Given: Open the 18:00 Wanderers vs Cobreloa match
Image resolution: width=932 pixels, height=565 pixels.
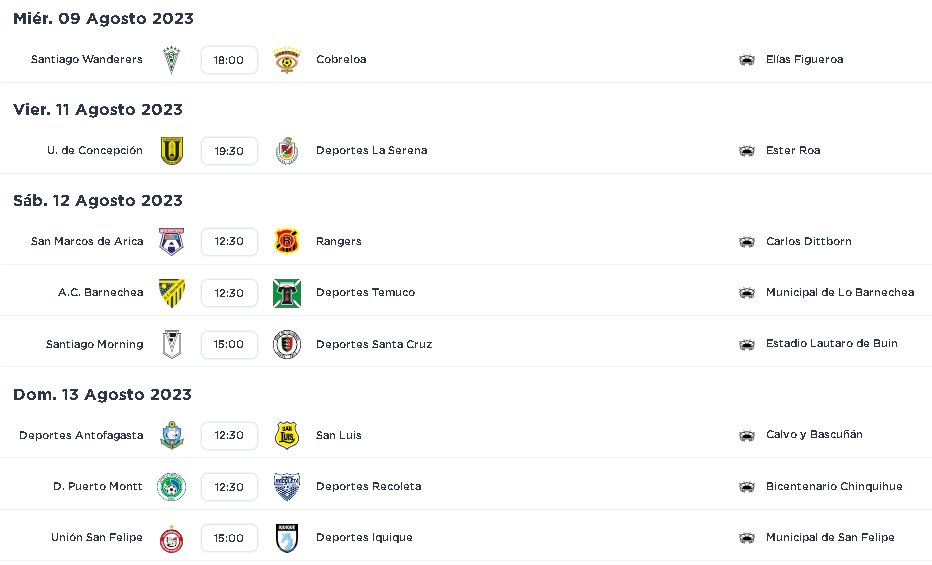Looking at the screenshot, I should coord(229,60).
